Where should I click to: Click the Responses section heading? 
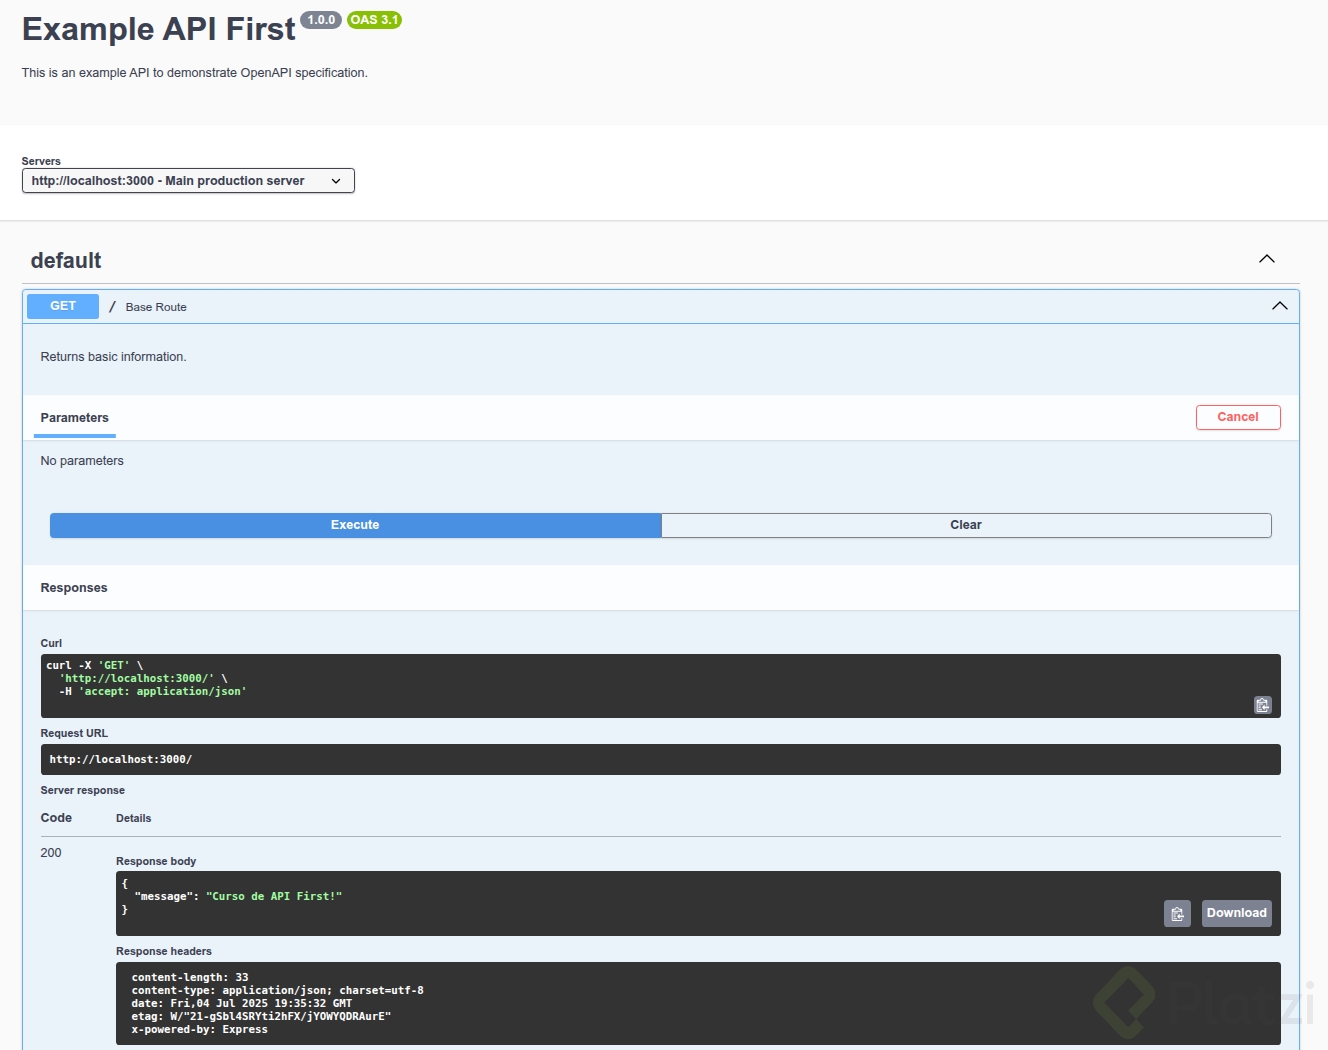[74, 588]
